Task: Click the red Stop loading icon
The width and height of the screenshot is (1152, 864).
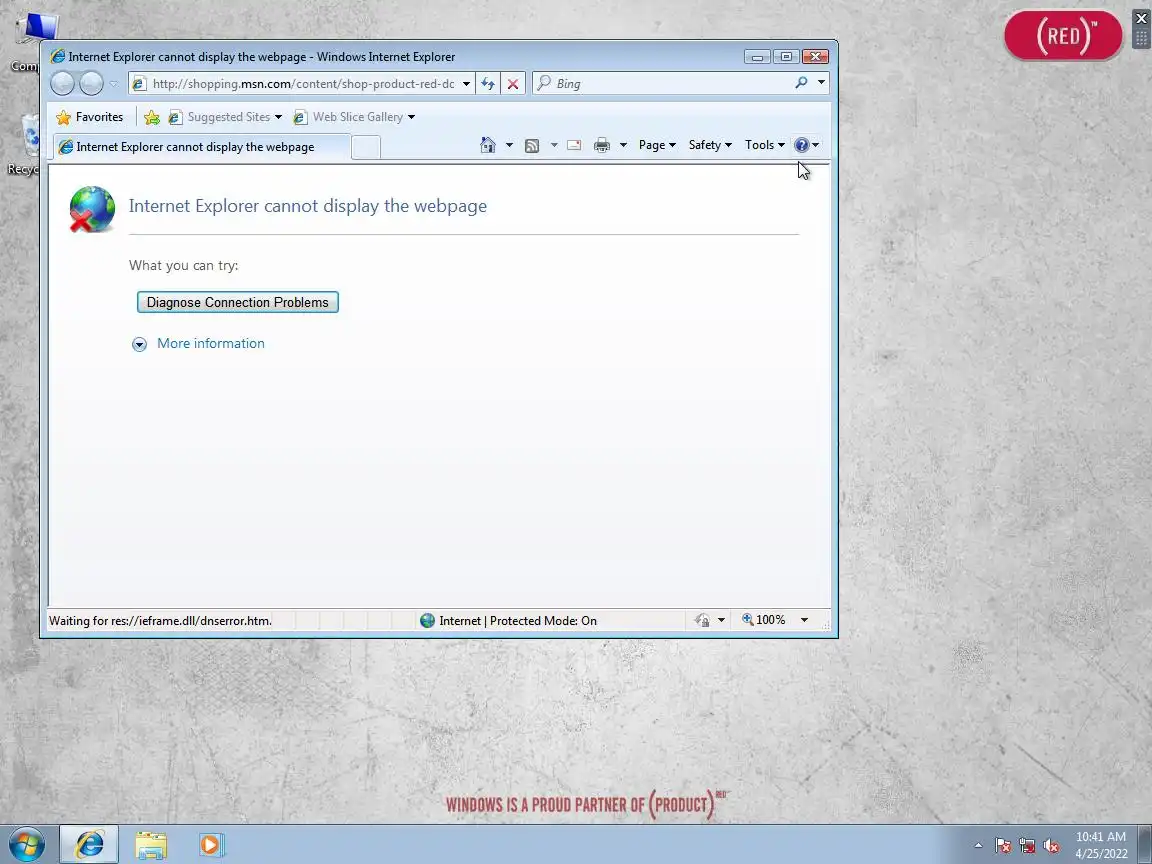Action: (513, 84)
